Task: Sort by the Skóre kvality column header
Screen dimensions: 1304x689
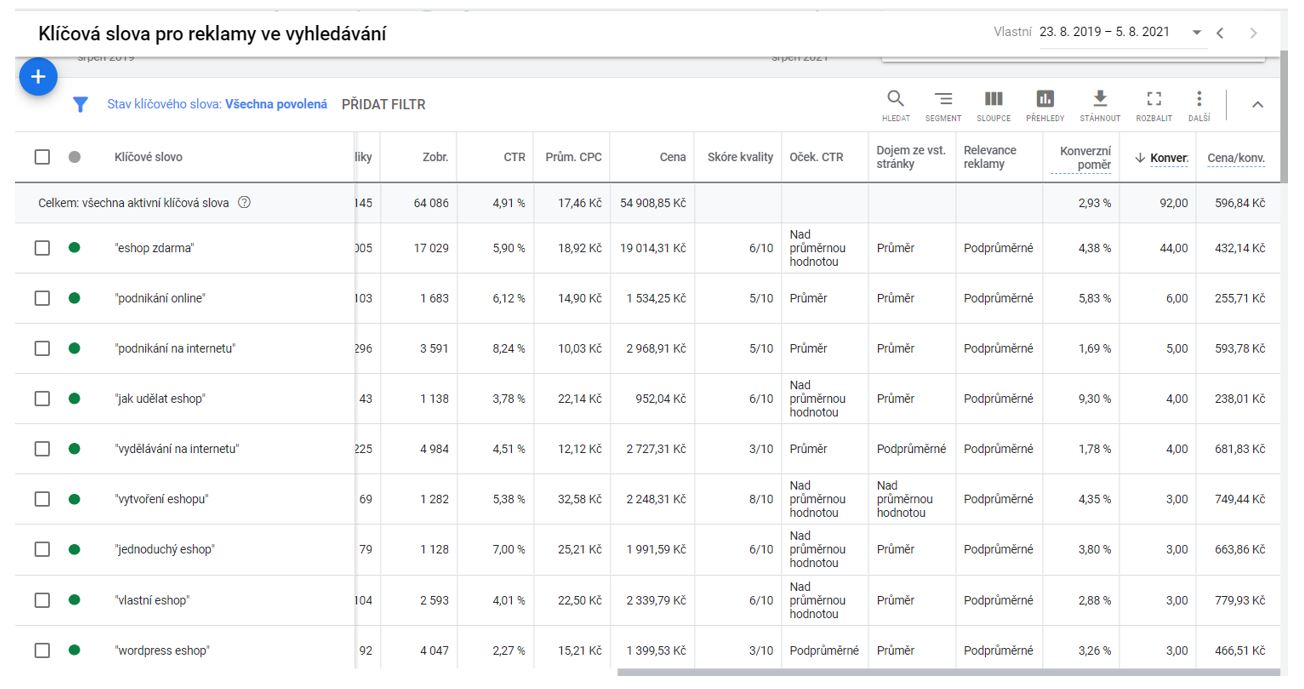Action: point(740,157)
